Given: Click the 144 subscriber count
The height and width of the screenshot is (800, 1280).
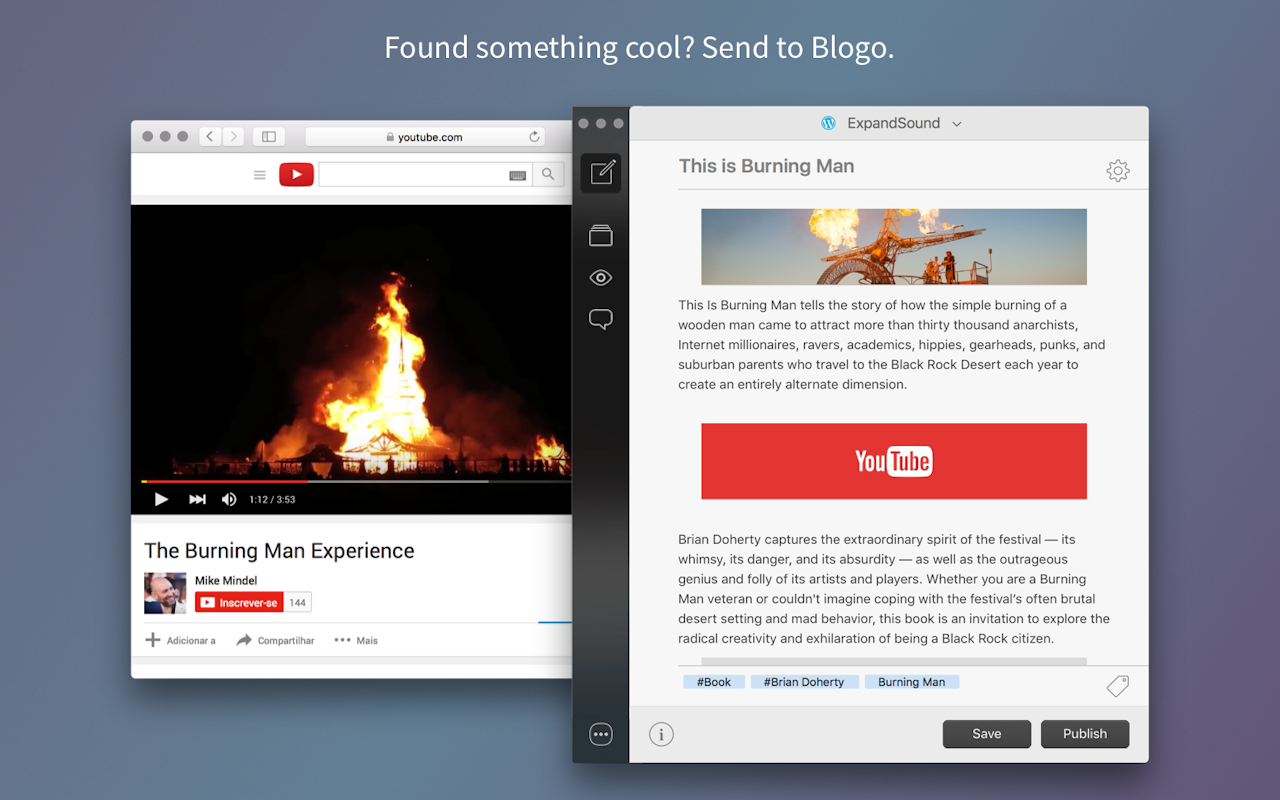Looking at the screenshot, I should coord(298,602).
